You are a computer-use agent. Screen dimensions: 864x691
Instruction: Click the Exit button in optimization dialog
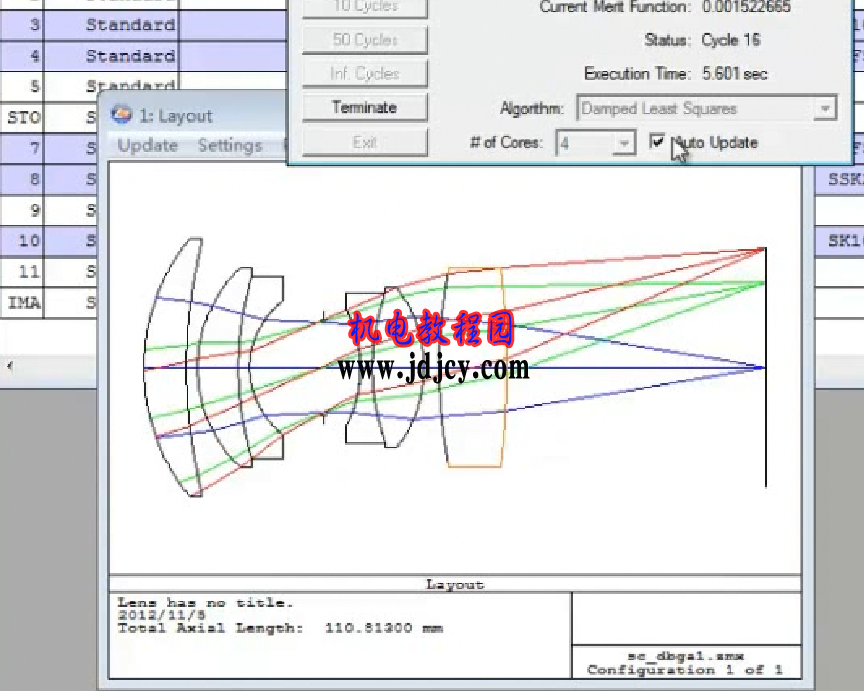365,143
